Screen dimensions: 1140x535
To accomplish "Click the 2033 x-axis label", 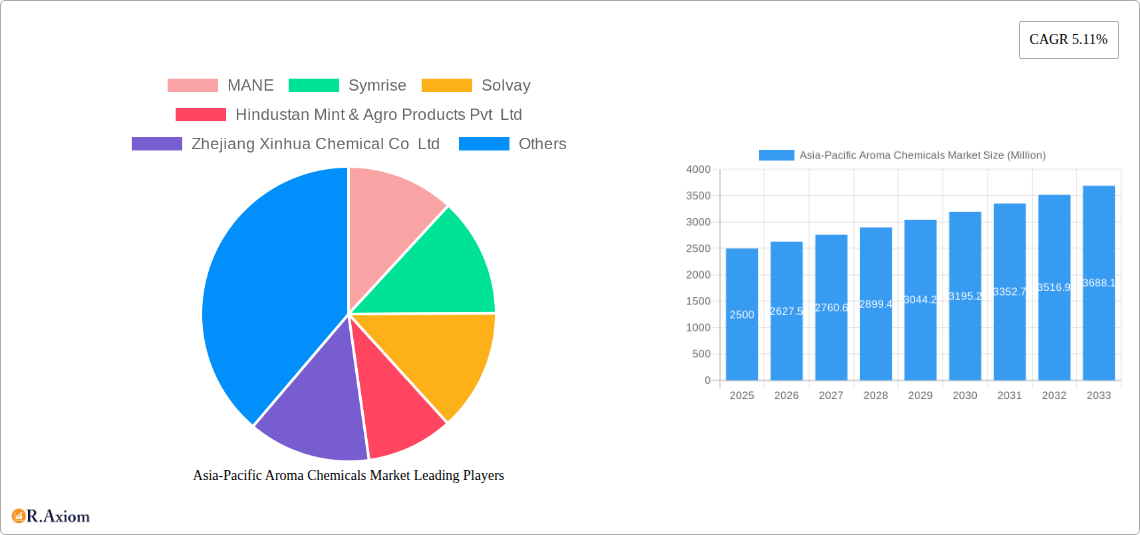I will pyautogui.click(x=1099, y=395).
